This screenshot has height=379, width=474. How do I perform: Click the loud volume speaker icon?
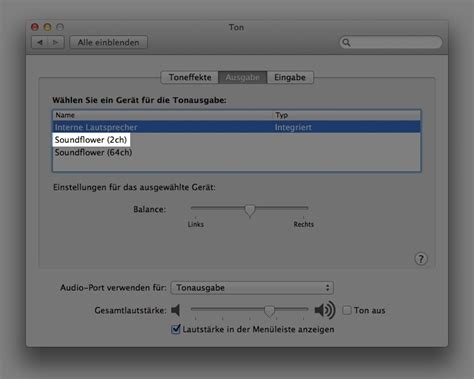click(325, 310)
